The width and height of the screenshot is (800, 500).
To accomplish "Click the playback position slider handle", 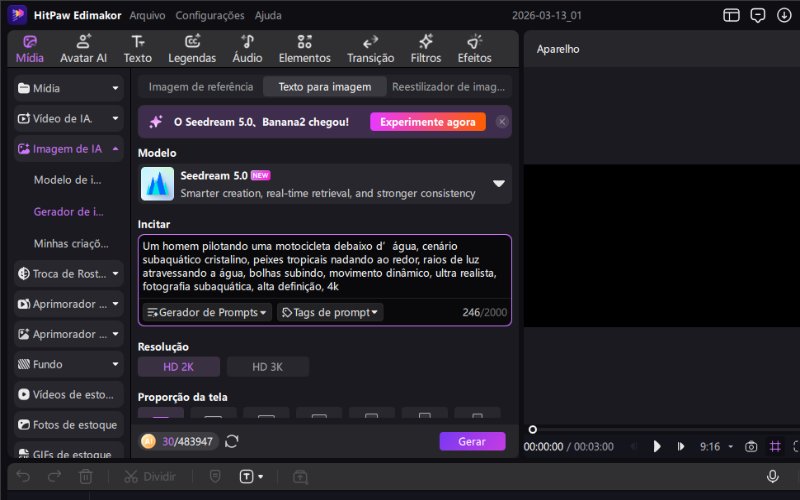I will 532,430.
